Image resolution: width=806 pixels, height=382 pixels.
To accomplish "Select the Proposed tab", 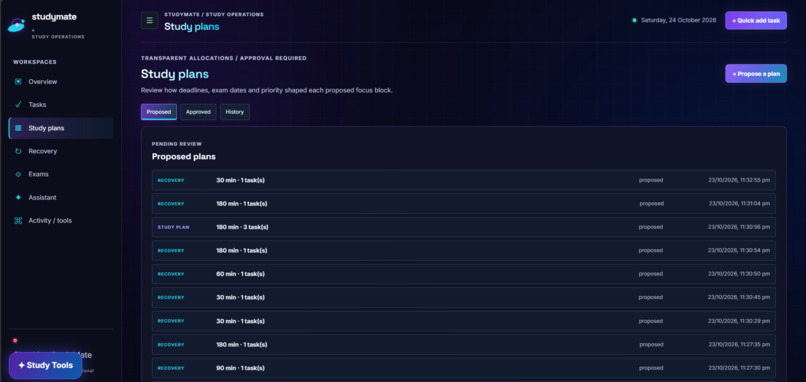I will (159, 112).
